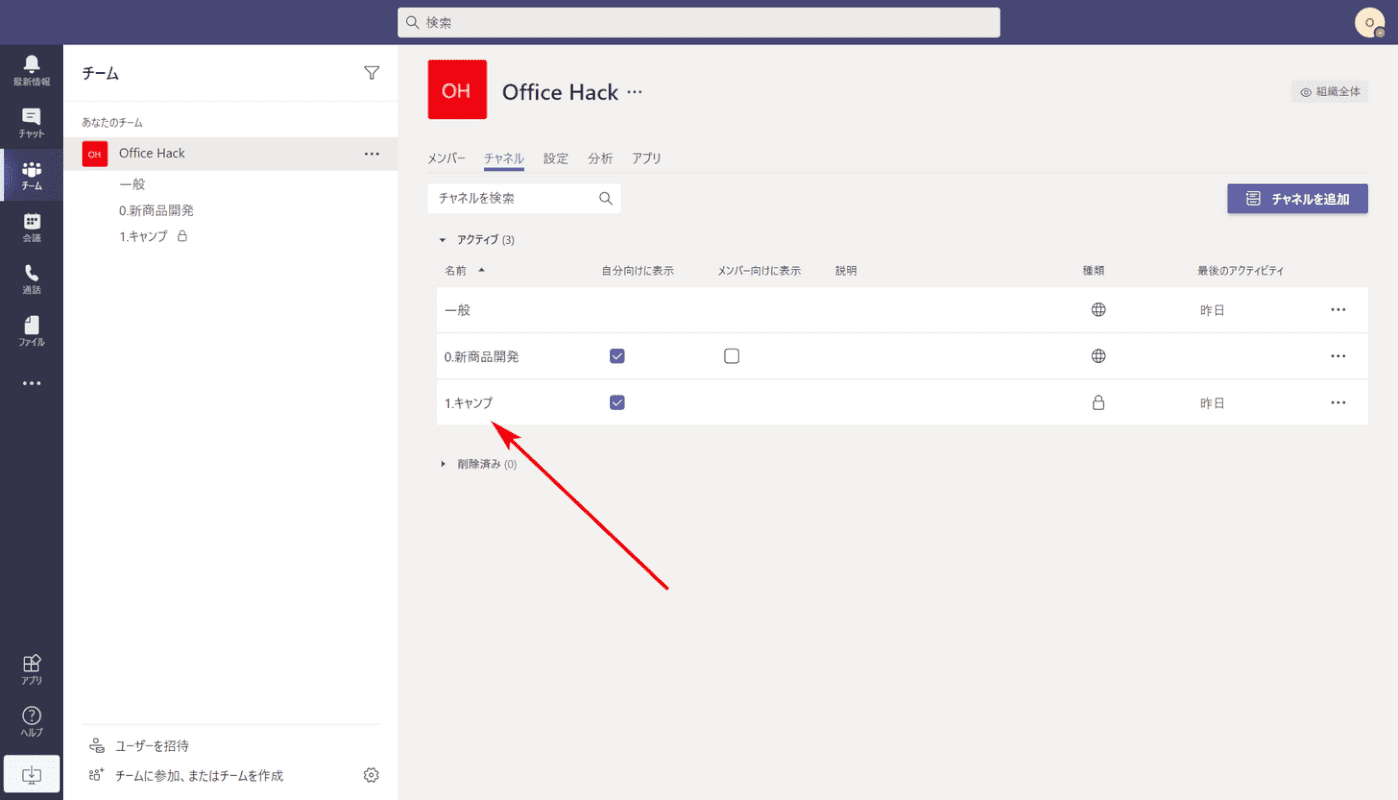The image size is (1398, 800).
Task: Click あなたのチーム section label
Action: pos(112,122)
